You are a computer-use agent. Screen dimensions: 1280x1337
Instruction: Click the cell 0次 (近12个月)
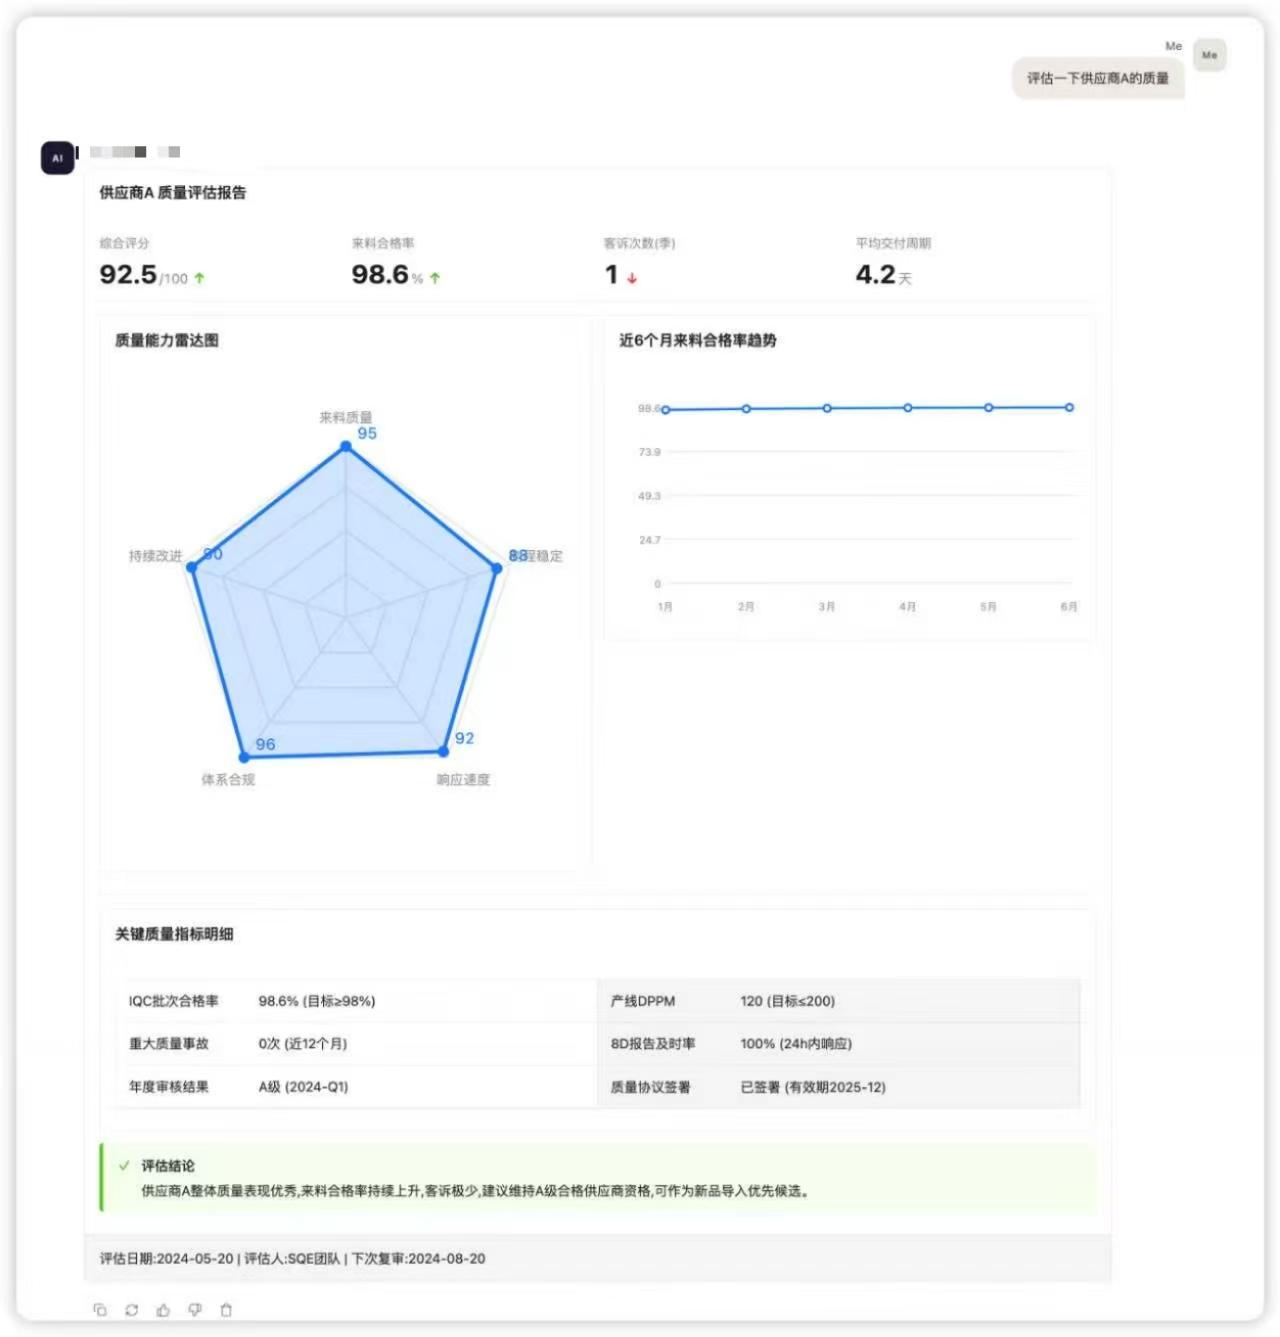point(303,1044)
